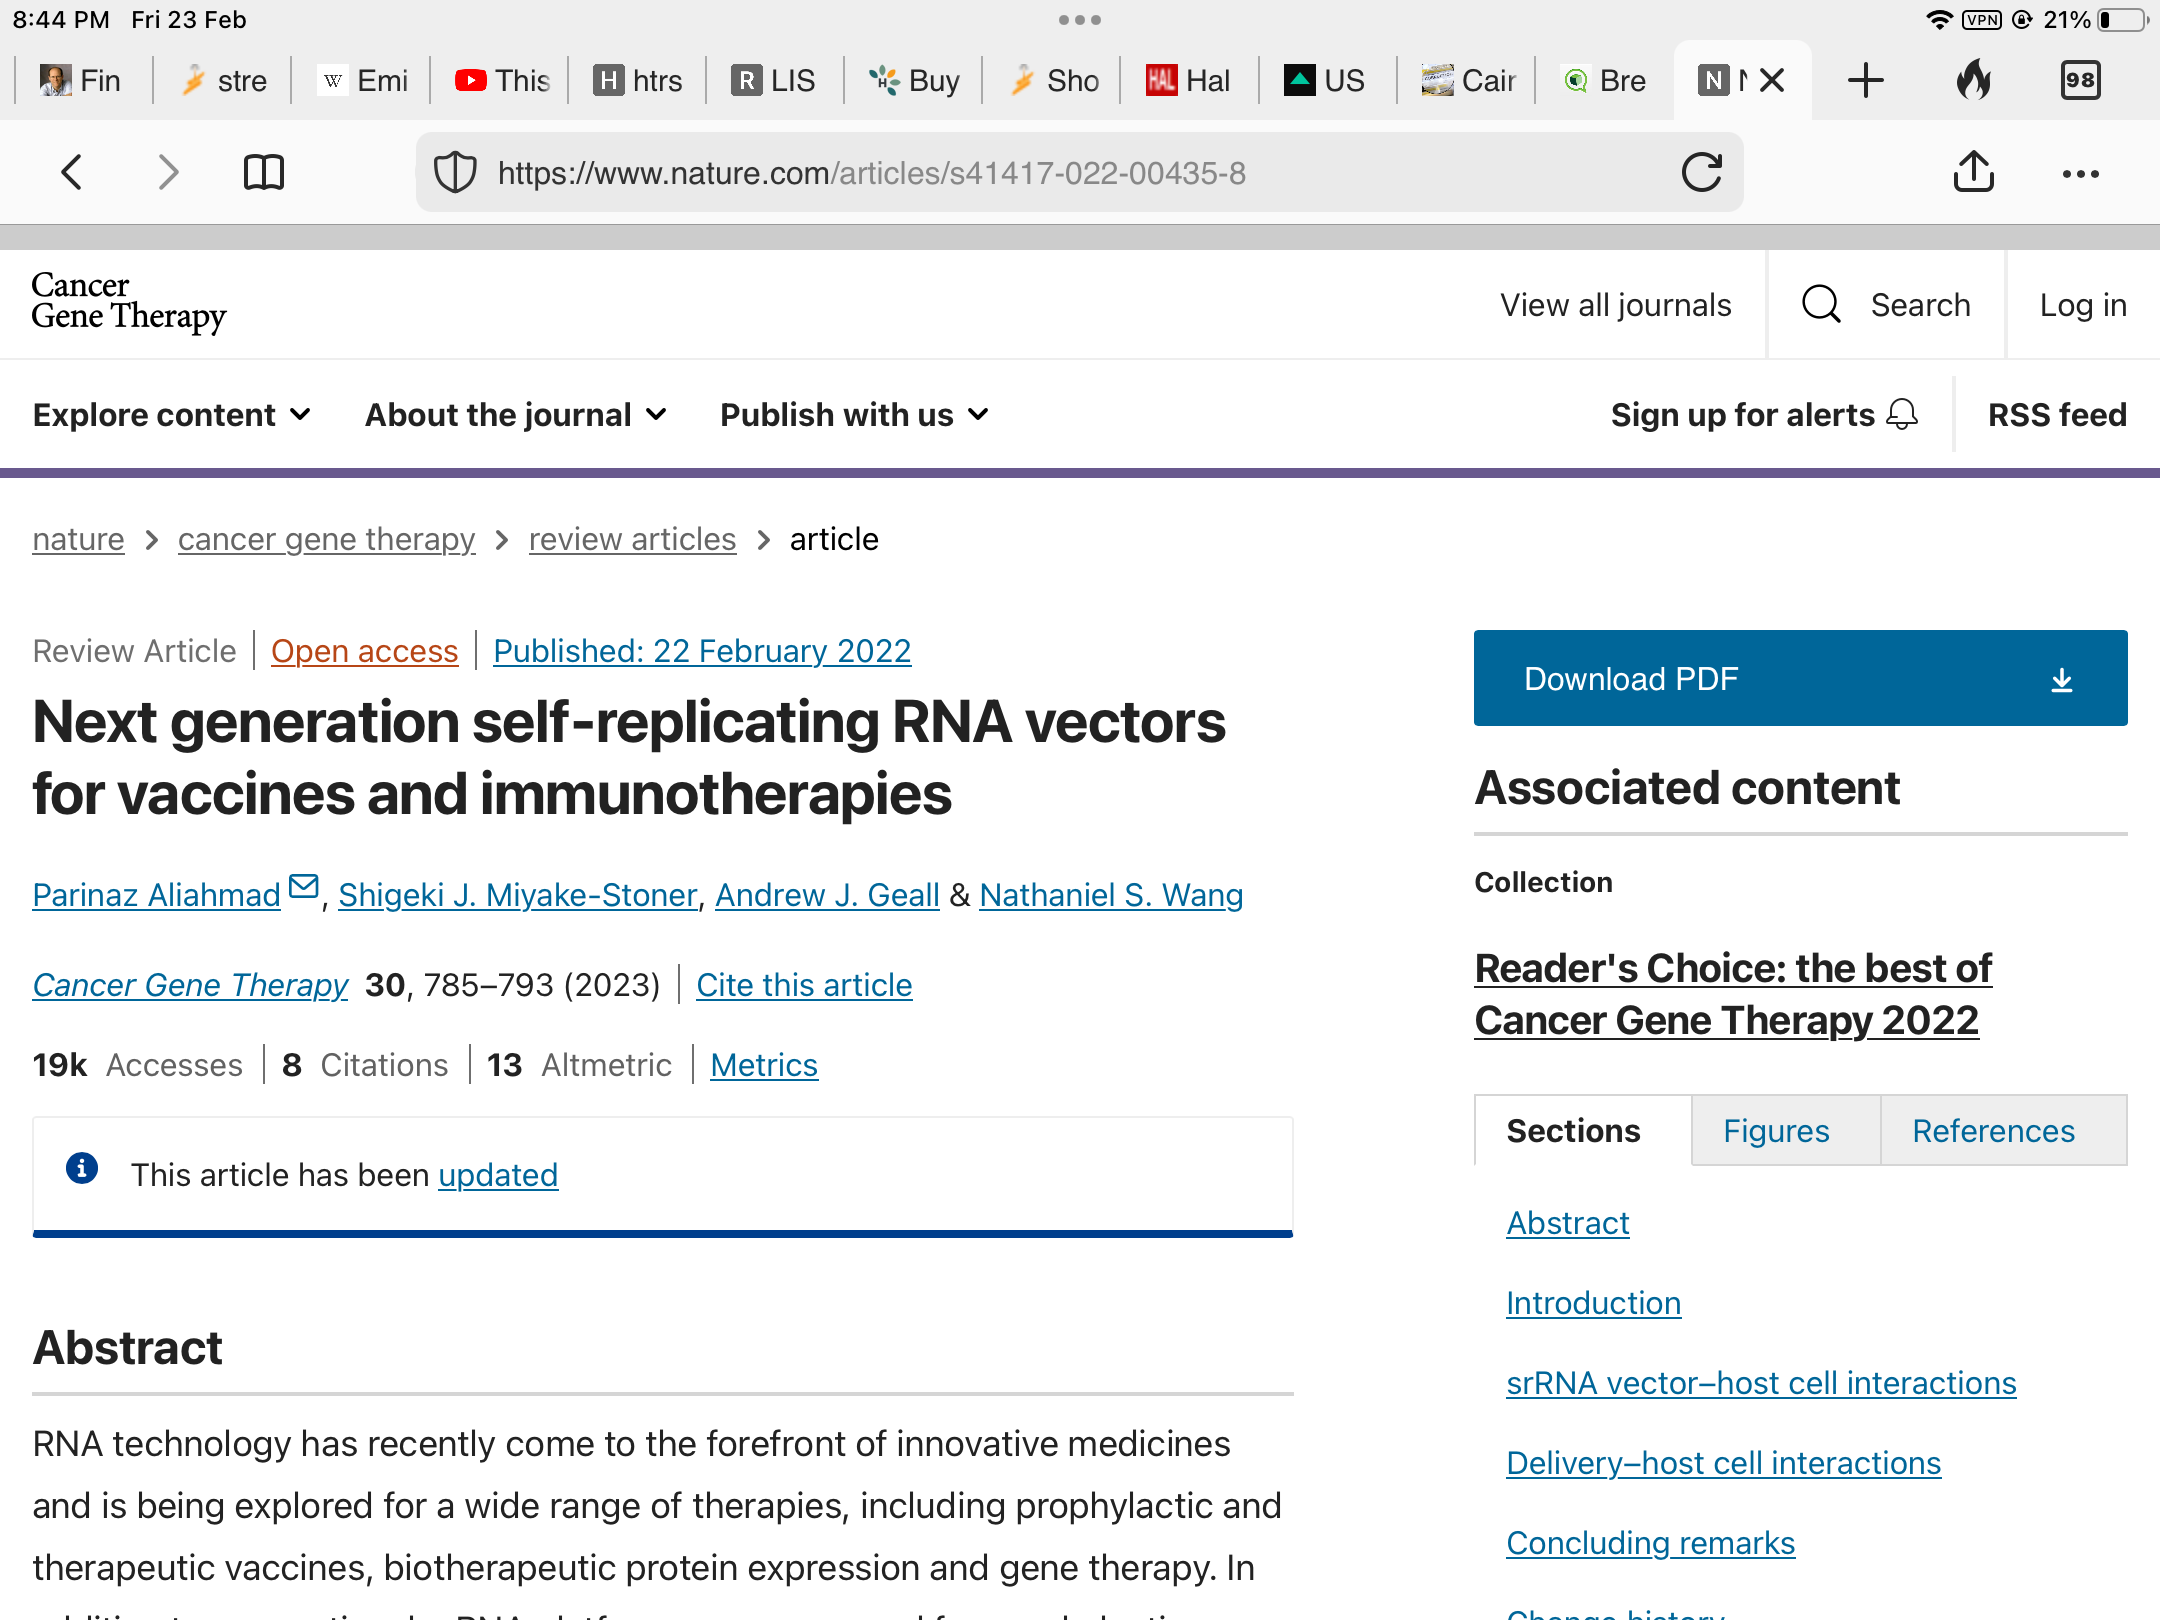Click View all journals
This screenshot has width=2160, height=1620.
(1615, 305)
